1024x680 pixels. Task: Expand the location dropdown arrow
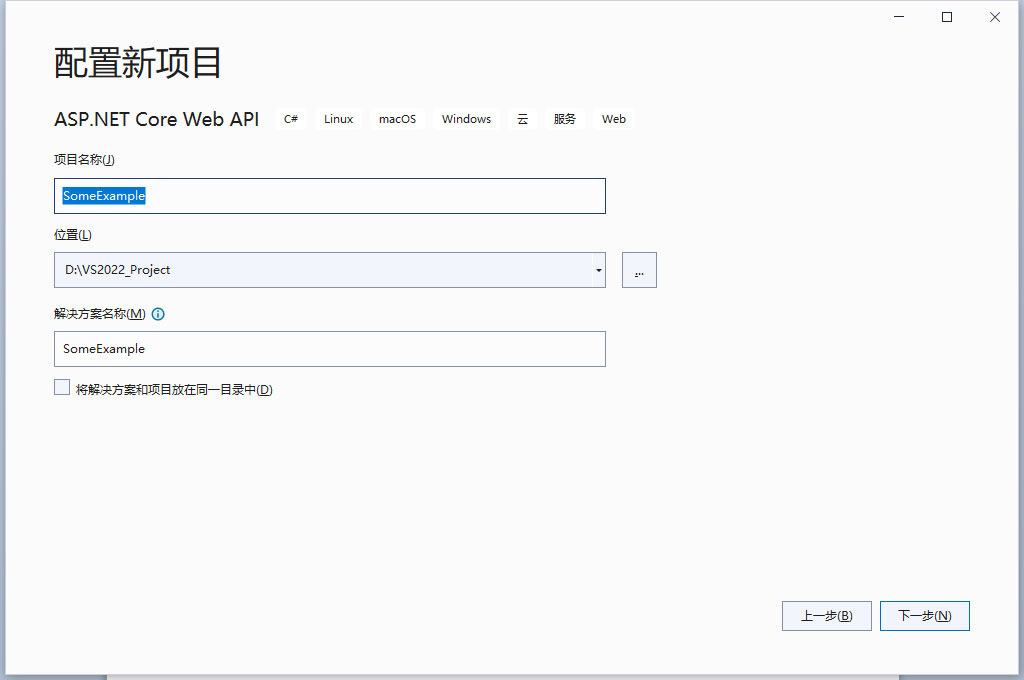598,270
